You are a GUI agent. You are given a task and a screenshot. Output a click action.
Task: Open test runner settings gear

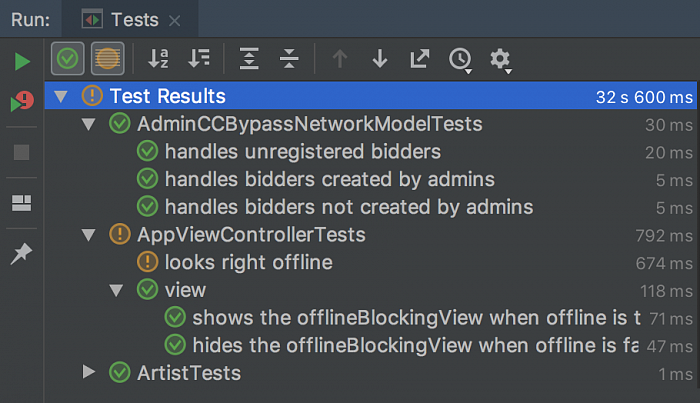point(500,59)
